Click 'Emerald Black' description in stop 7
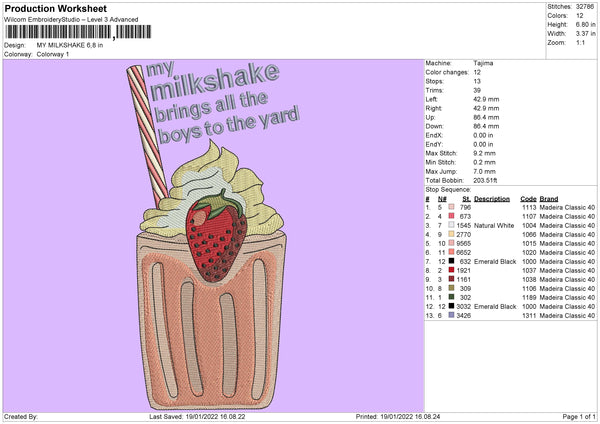The image size is (600, 424). coord(495,261)
